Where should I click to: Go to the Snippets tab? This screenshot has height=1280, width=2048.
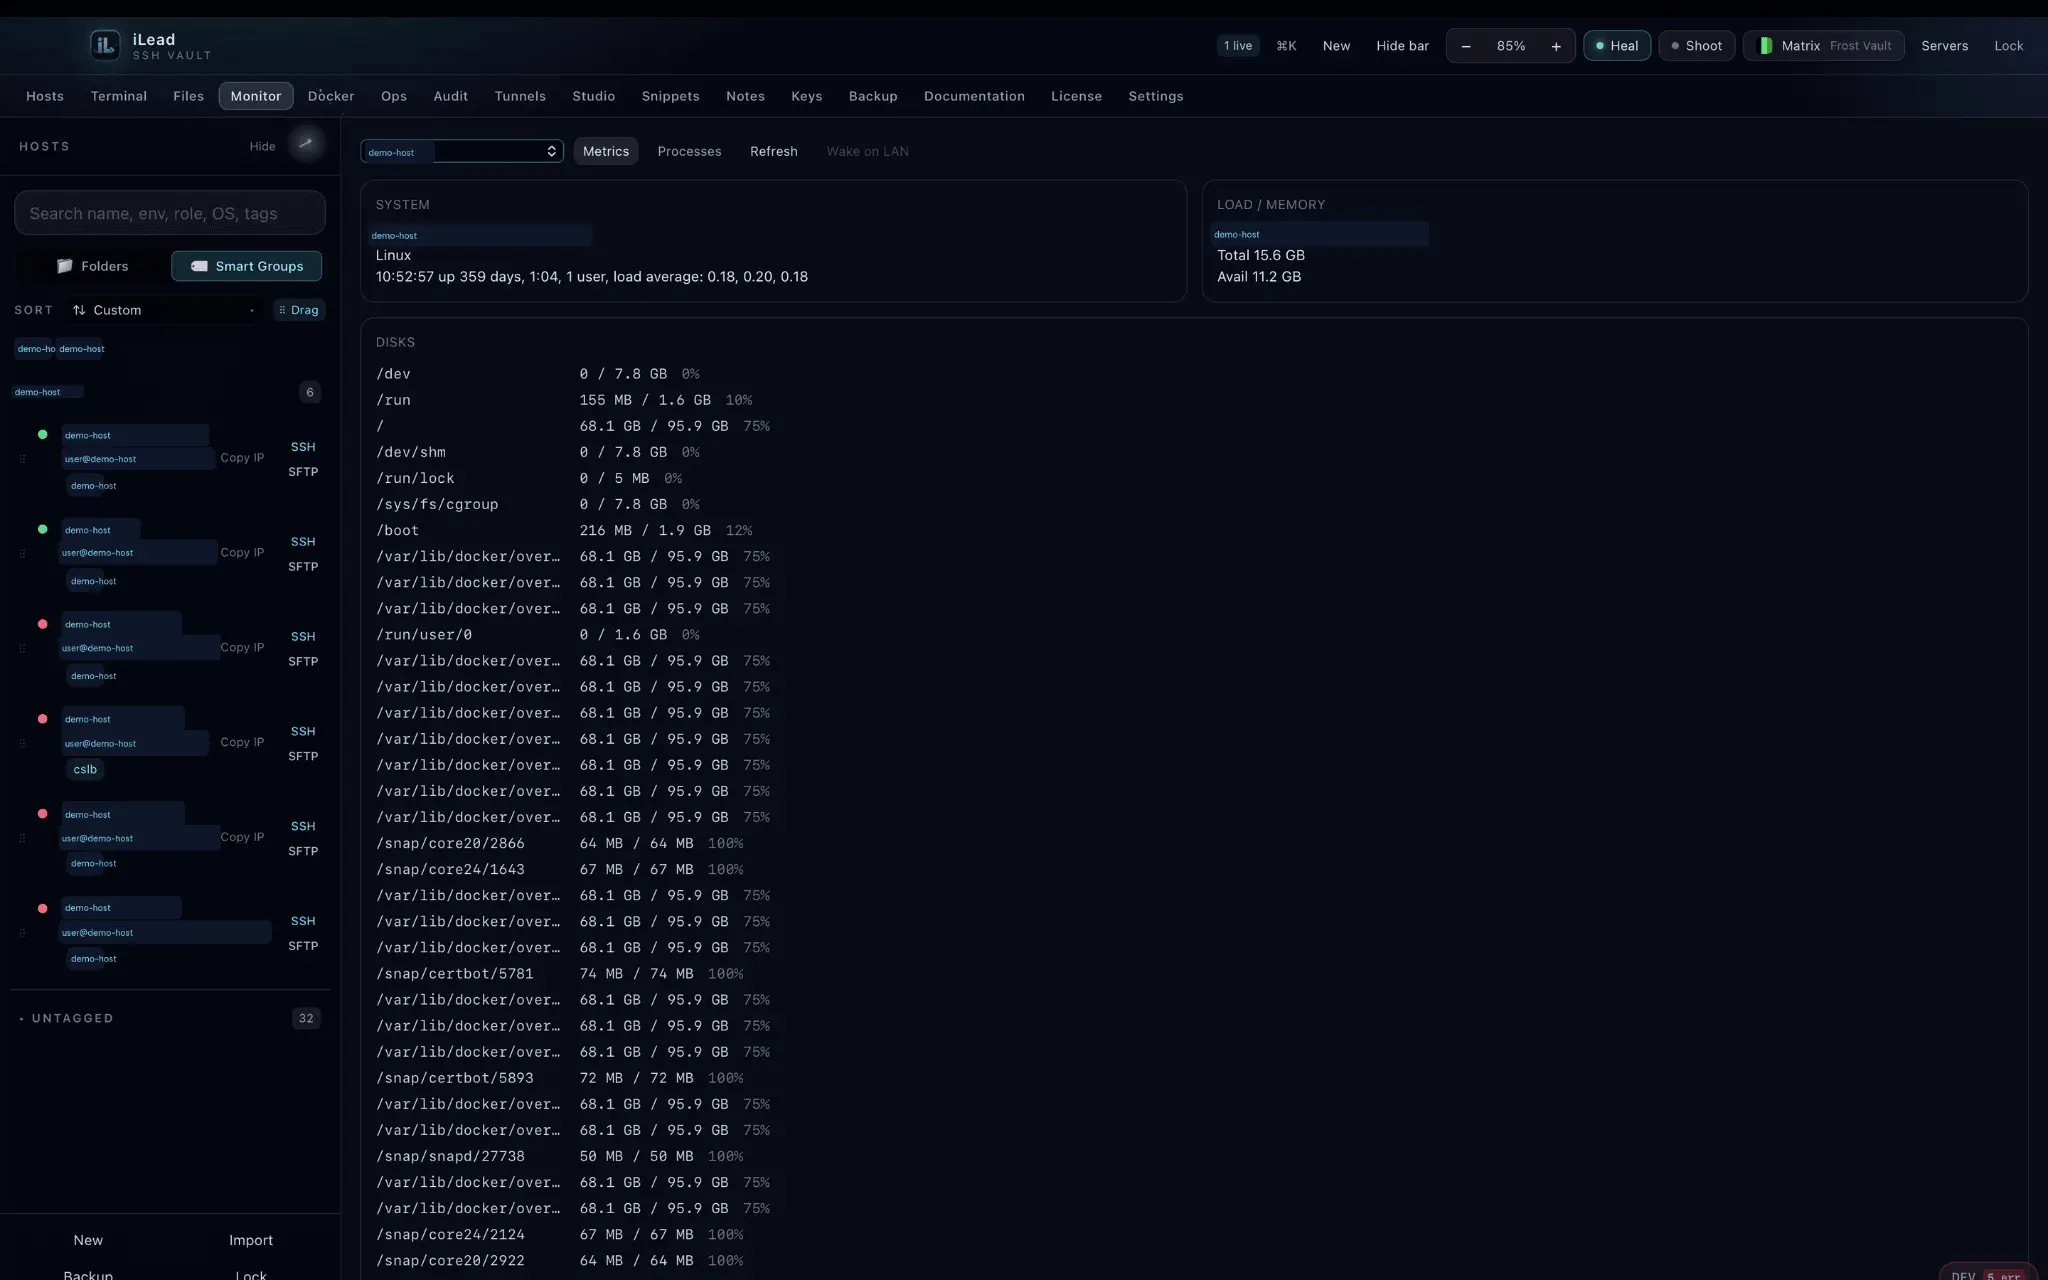coord(670,96)
